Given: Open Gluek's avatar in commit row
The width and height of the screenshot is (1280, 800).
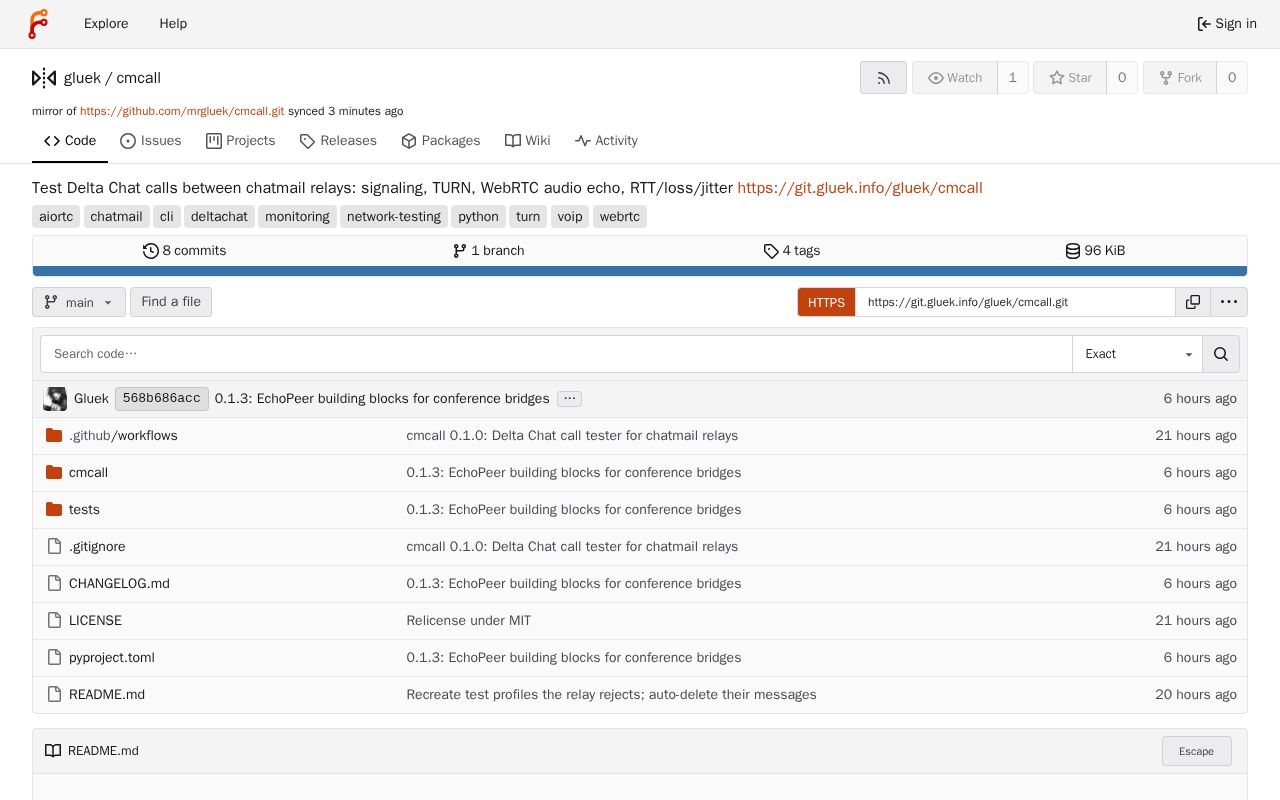Looking at the screenshot, I should click(x=55, y=399).
